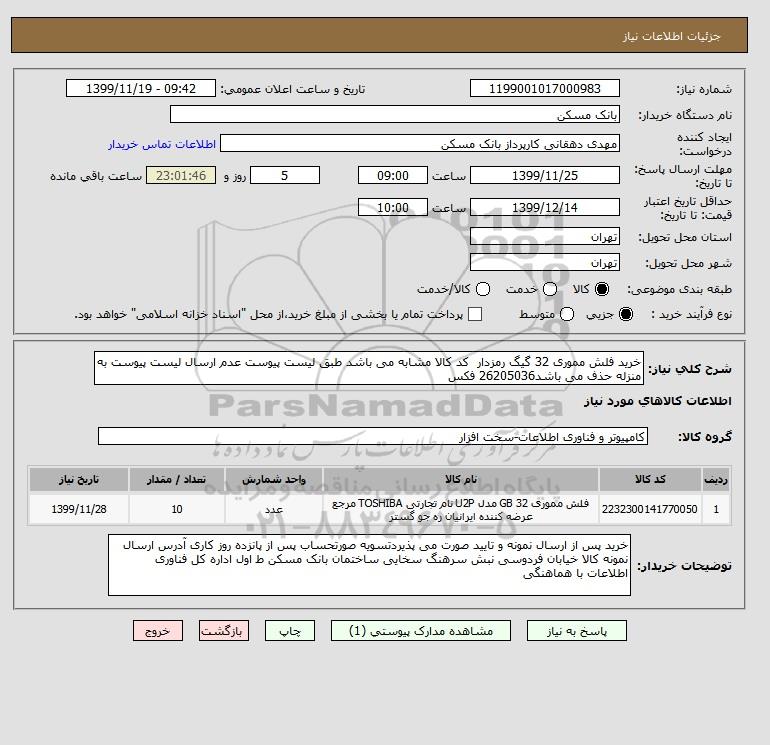Click the بانک مسکن buyer name field
Viewport: 770px width, 745px height.
coord(395,114)
